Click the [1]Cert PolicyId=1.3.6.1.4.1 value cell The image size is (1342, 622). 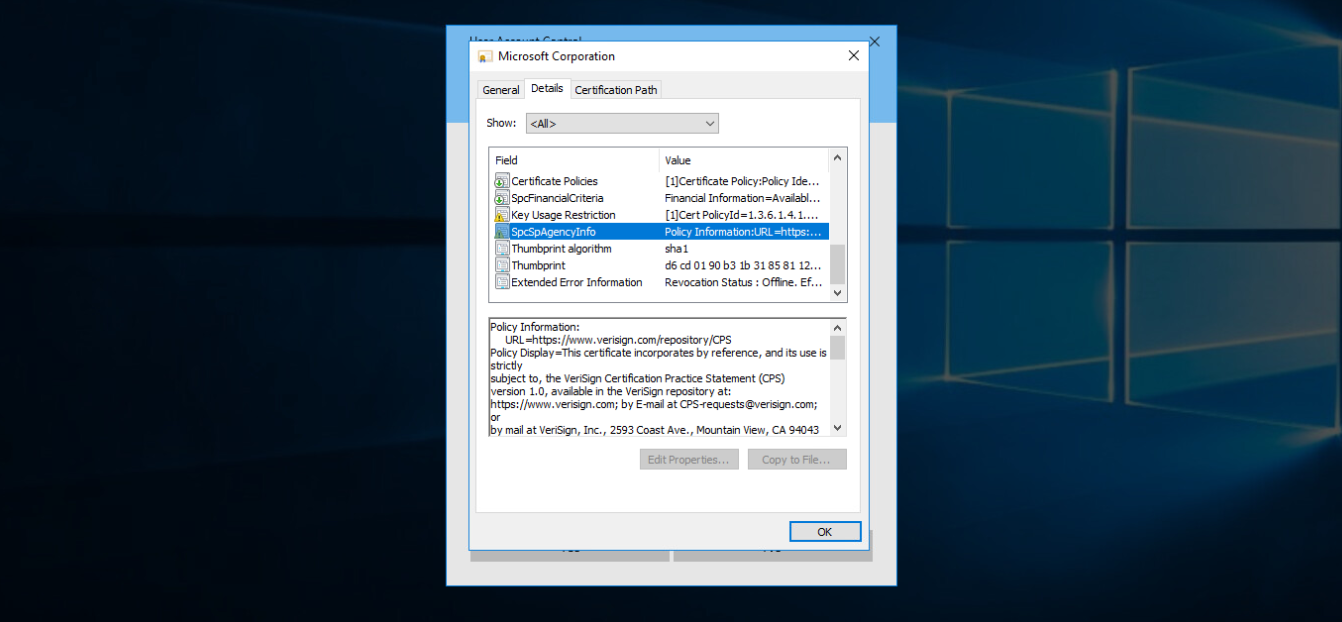(743, 215)
